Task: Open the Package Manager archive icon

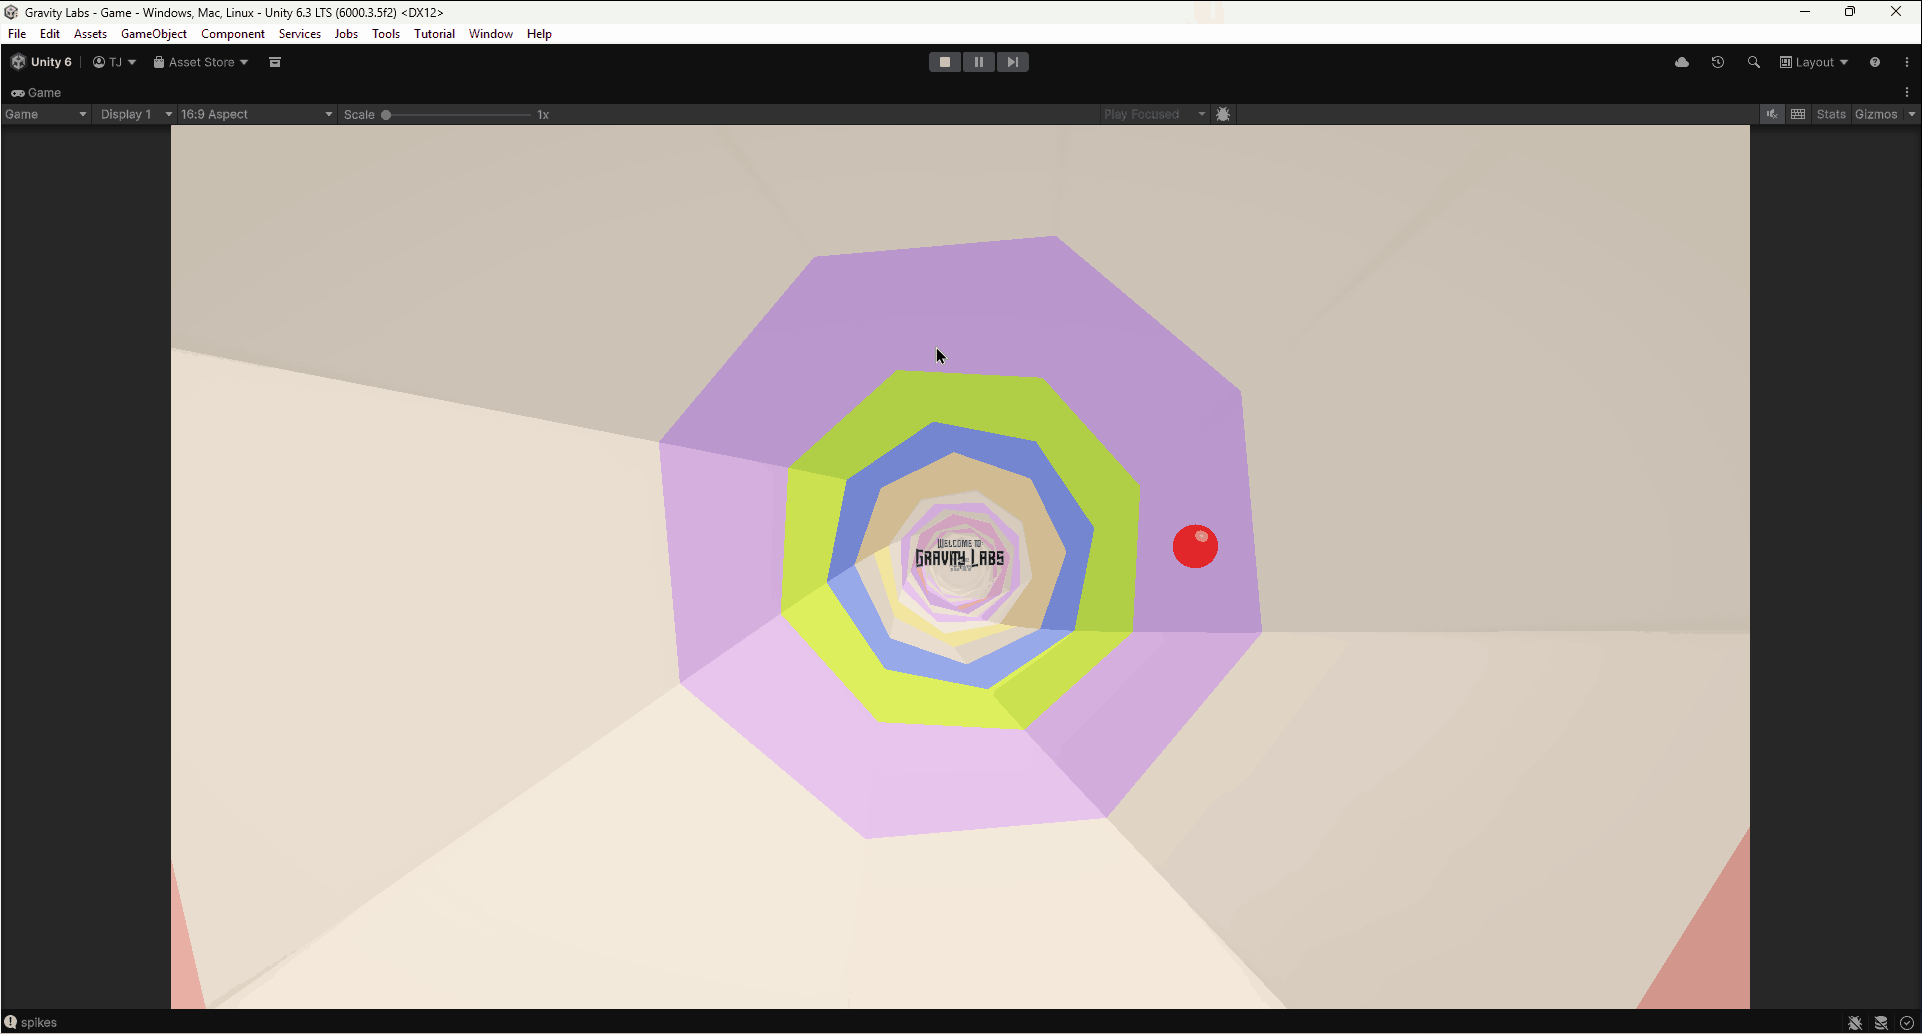Action: click(275, 62)
